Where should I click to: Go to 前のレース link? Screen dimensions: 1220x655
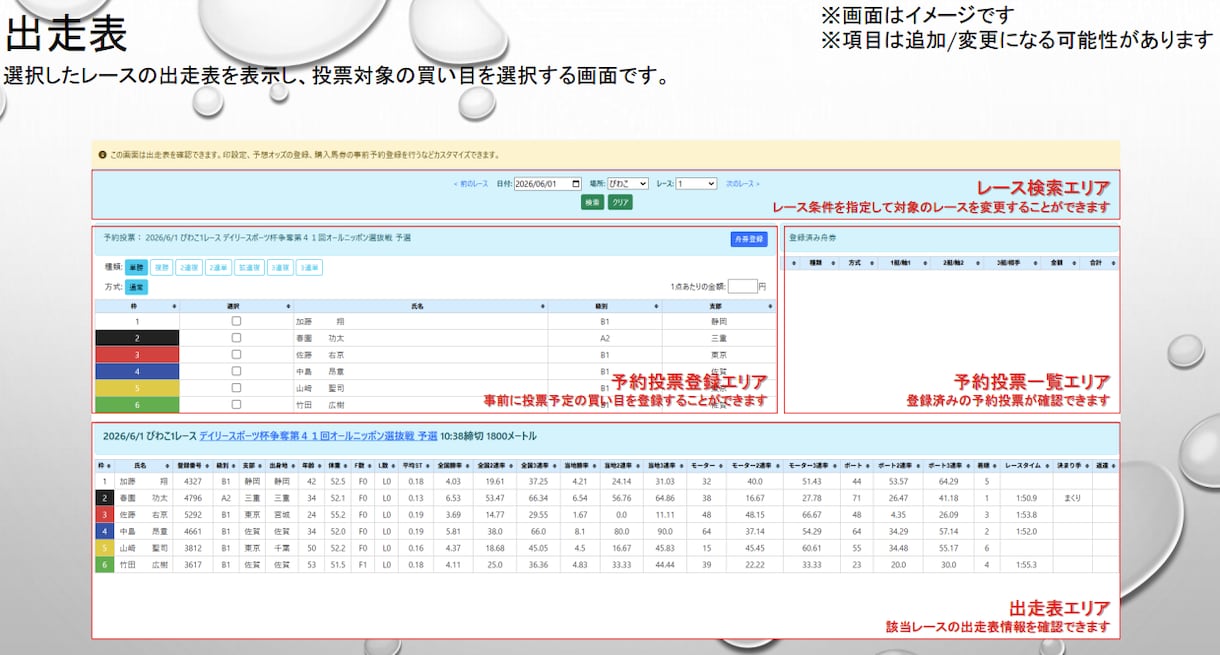(x=470, y=184)
